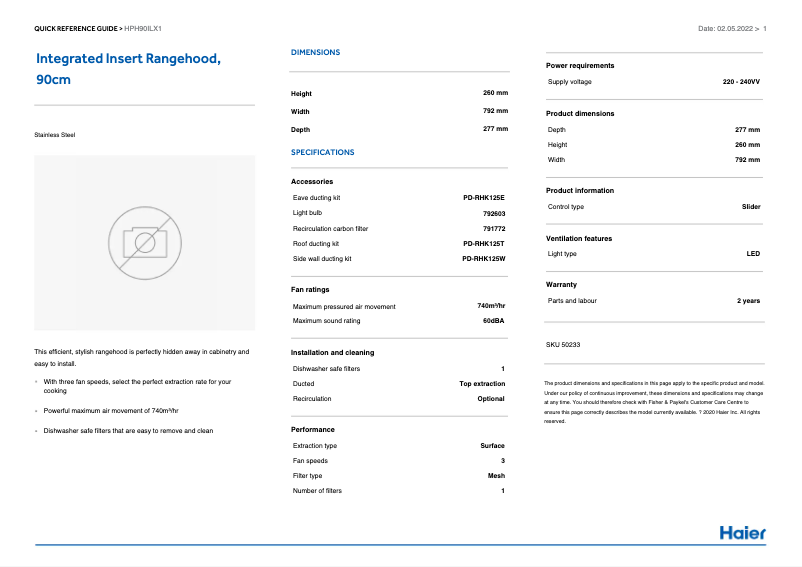Viewport: 802px width, 567px height.
Task: Click the SKU 50233 text
Action: 563,344
